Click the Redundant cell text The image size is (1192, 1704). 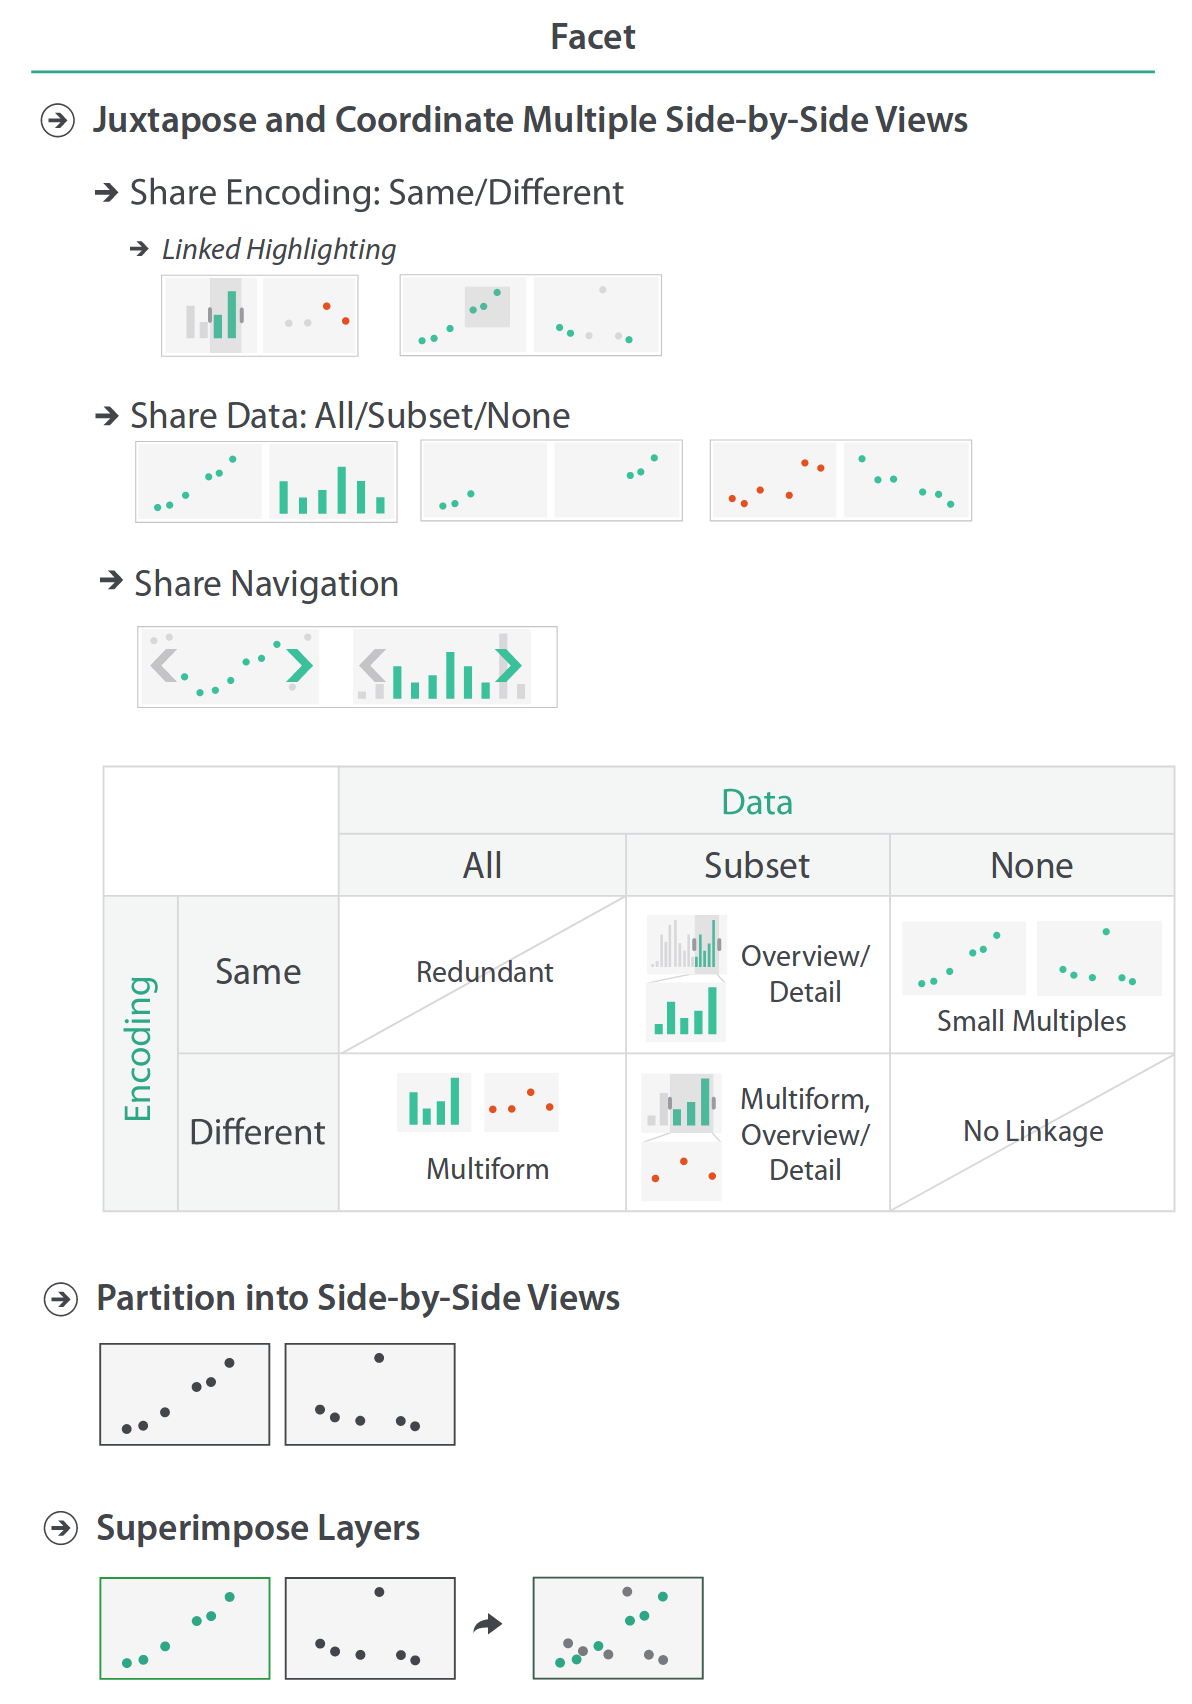[484, 972]
